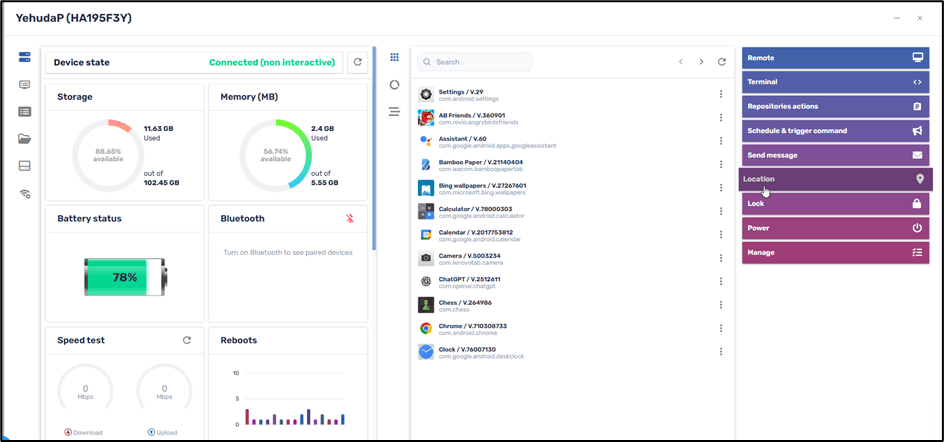Go to next page of apps
Screen dimensions: 944x442
pos(701,62)
